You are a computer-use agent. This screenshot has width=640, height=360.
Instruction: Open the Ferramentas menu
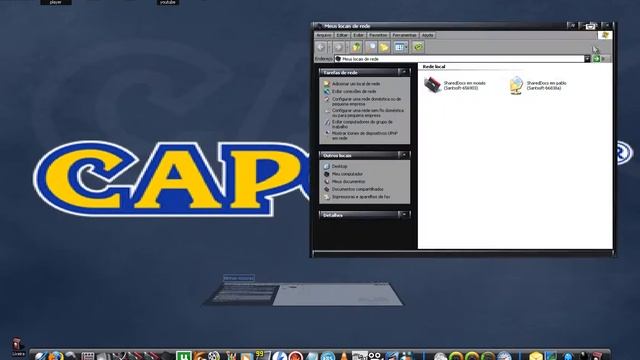pyautogui.click(x=404, y=36)
